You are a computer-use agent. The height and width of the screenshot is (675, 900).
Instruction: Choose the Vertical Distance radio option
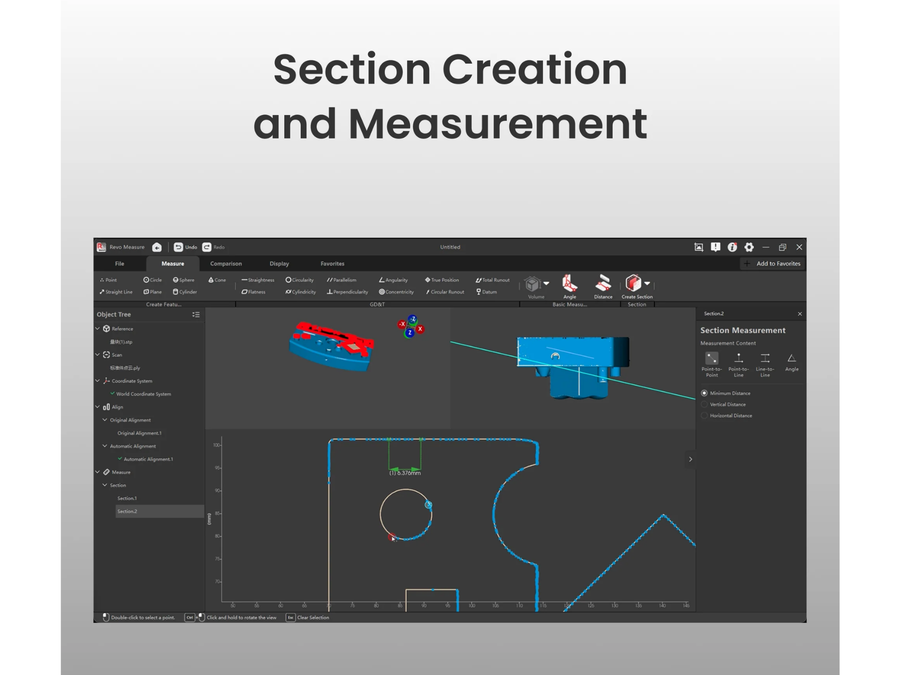pyautogui.click(x=704, y=405)
